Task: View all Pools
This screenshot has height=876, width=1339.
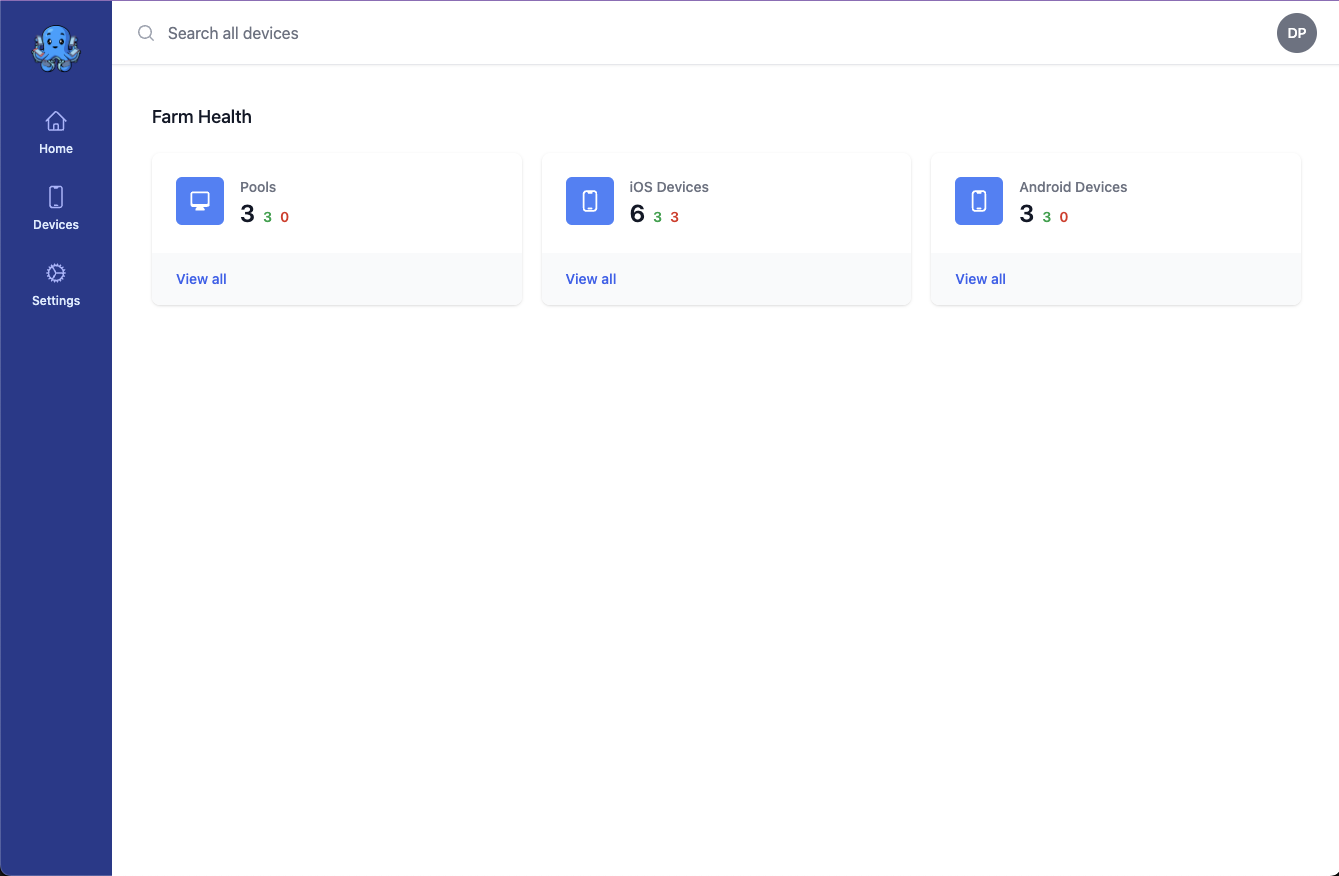Action: tap(200, 278)
